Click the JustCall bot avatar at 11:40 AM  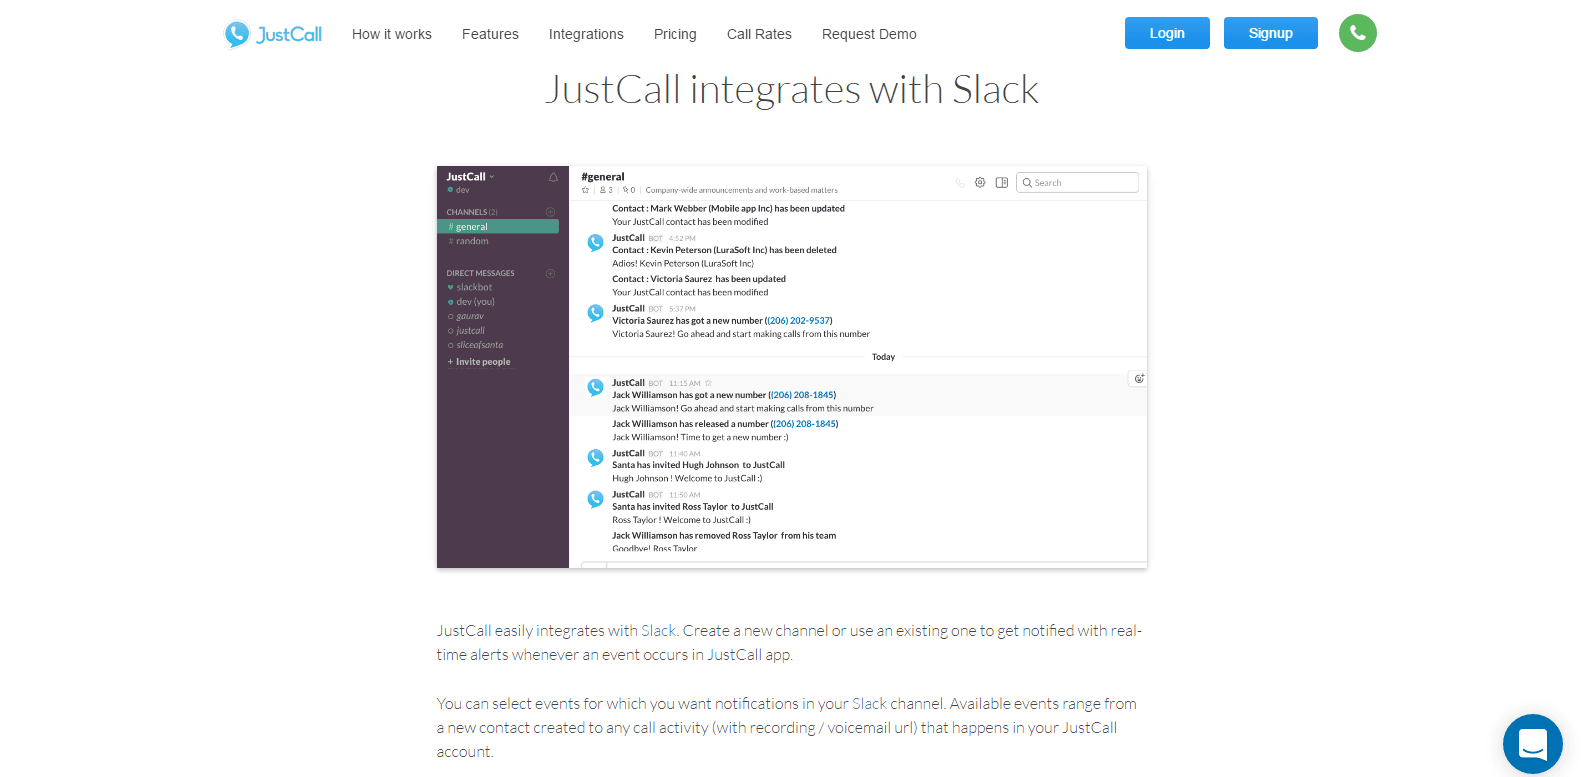pos(595,458)
